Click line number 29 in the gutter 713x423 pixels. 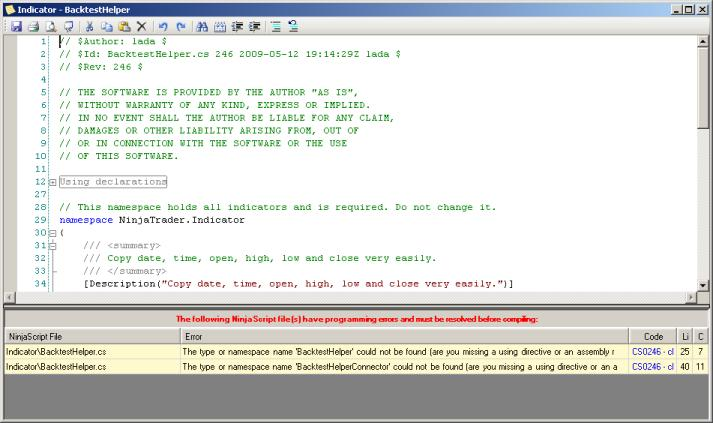click(40, 220)
